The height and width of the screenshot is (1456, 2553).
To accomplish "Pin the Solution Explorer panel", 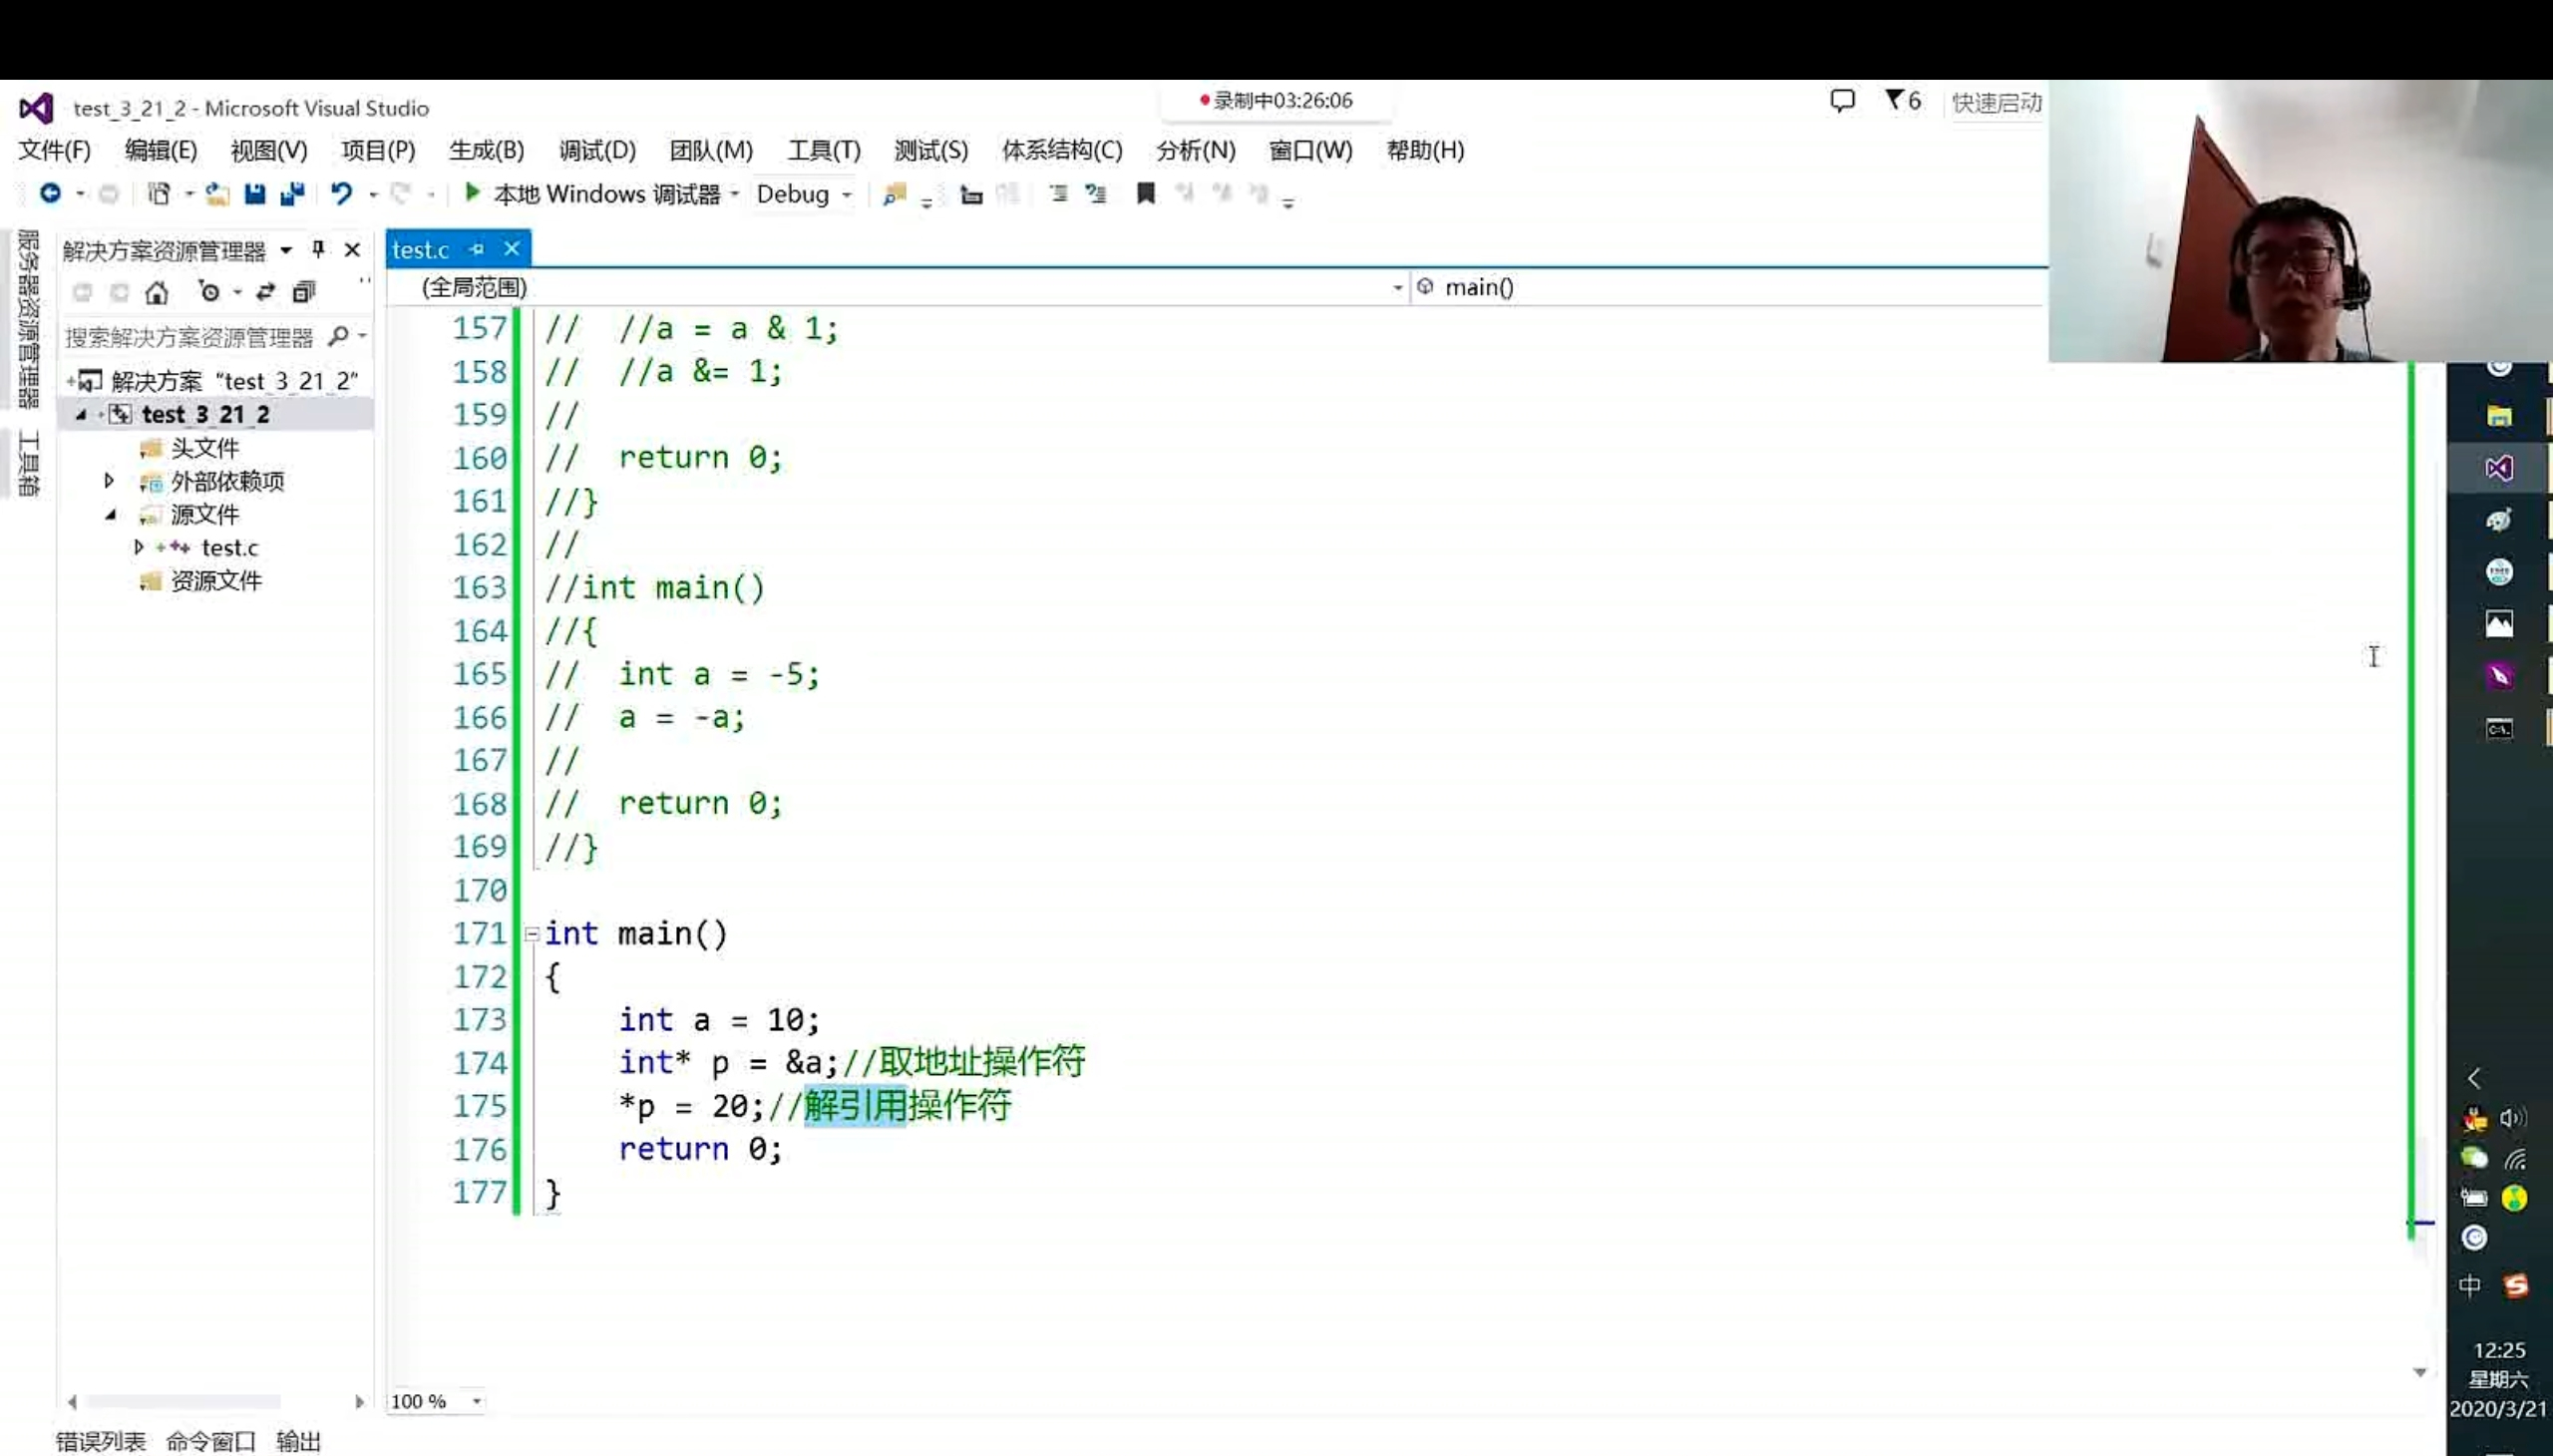I will (x=318, y=249).
